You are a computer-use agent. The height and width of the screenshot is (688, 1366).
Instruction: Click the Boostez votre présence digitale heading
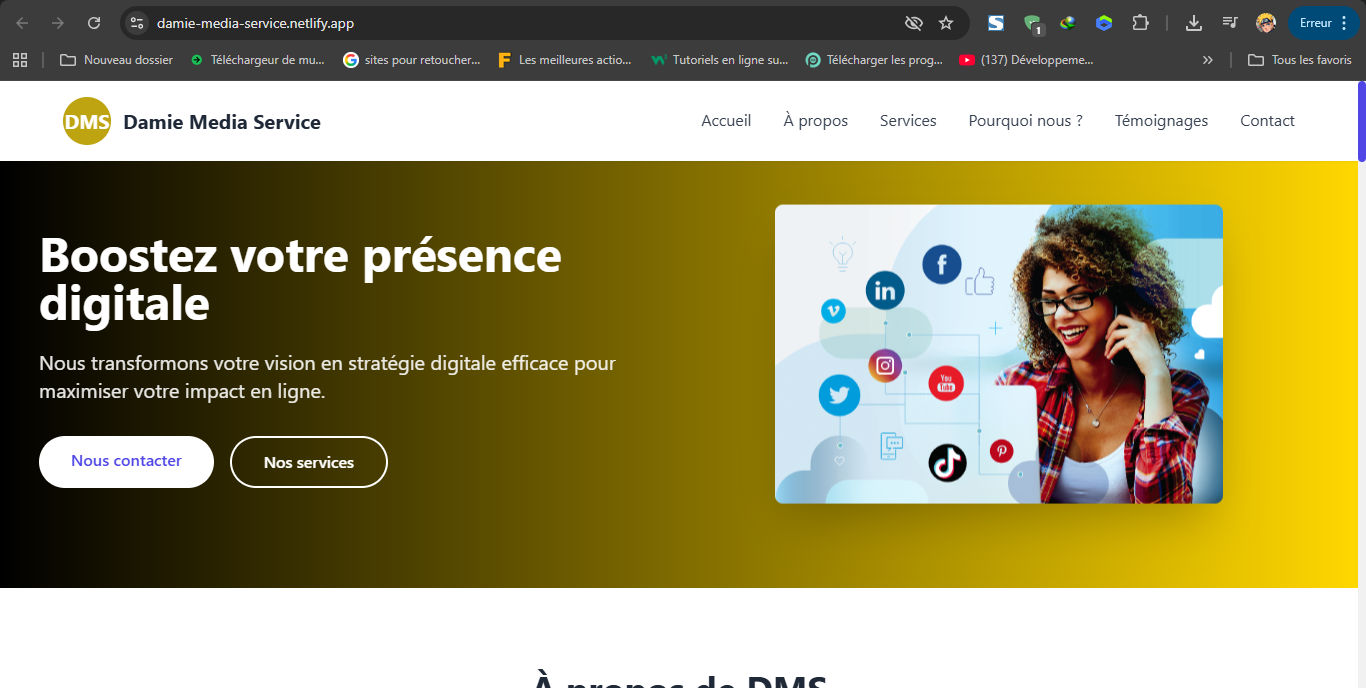pos(300,279)
